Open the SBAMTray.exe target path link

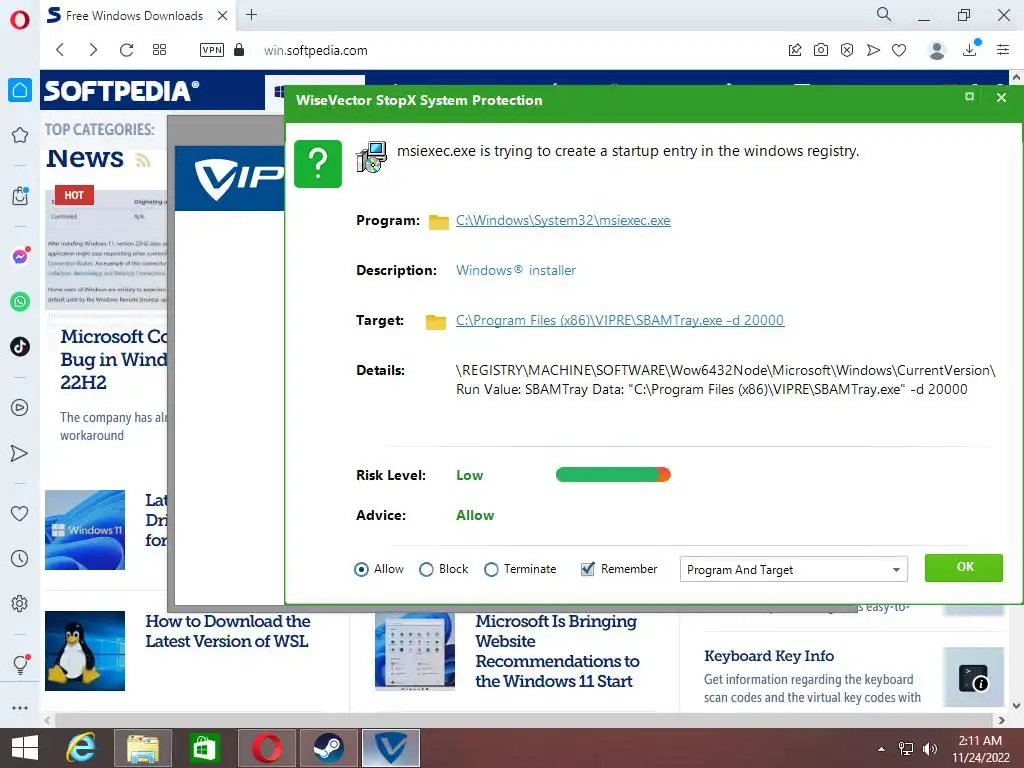pos(620,321)
